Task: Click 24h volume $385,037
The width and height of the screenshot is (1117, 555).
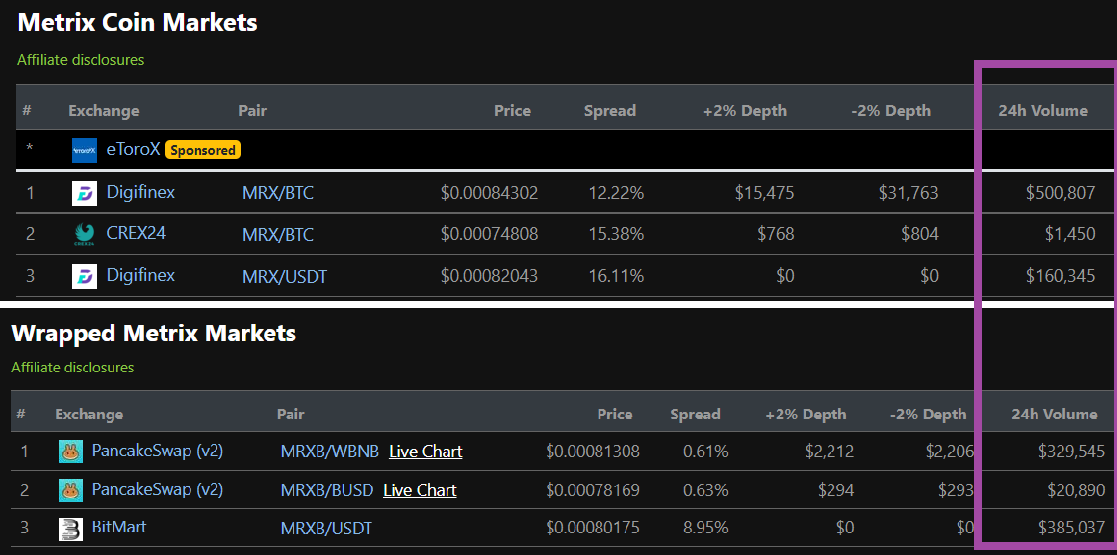Action: click(1071, 529)
